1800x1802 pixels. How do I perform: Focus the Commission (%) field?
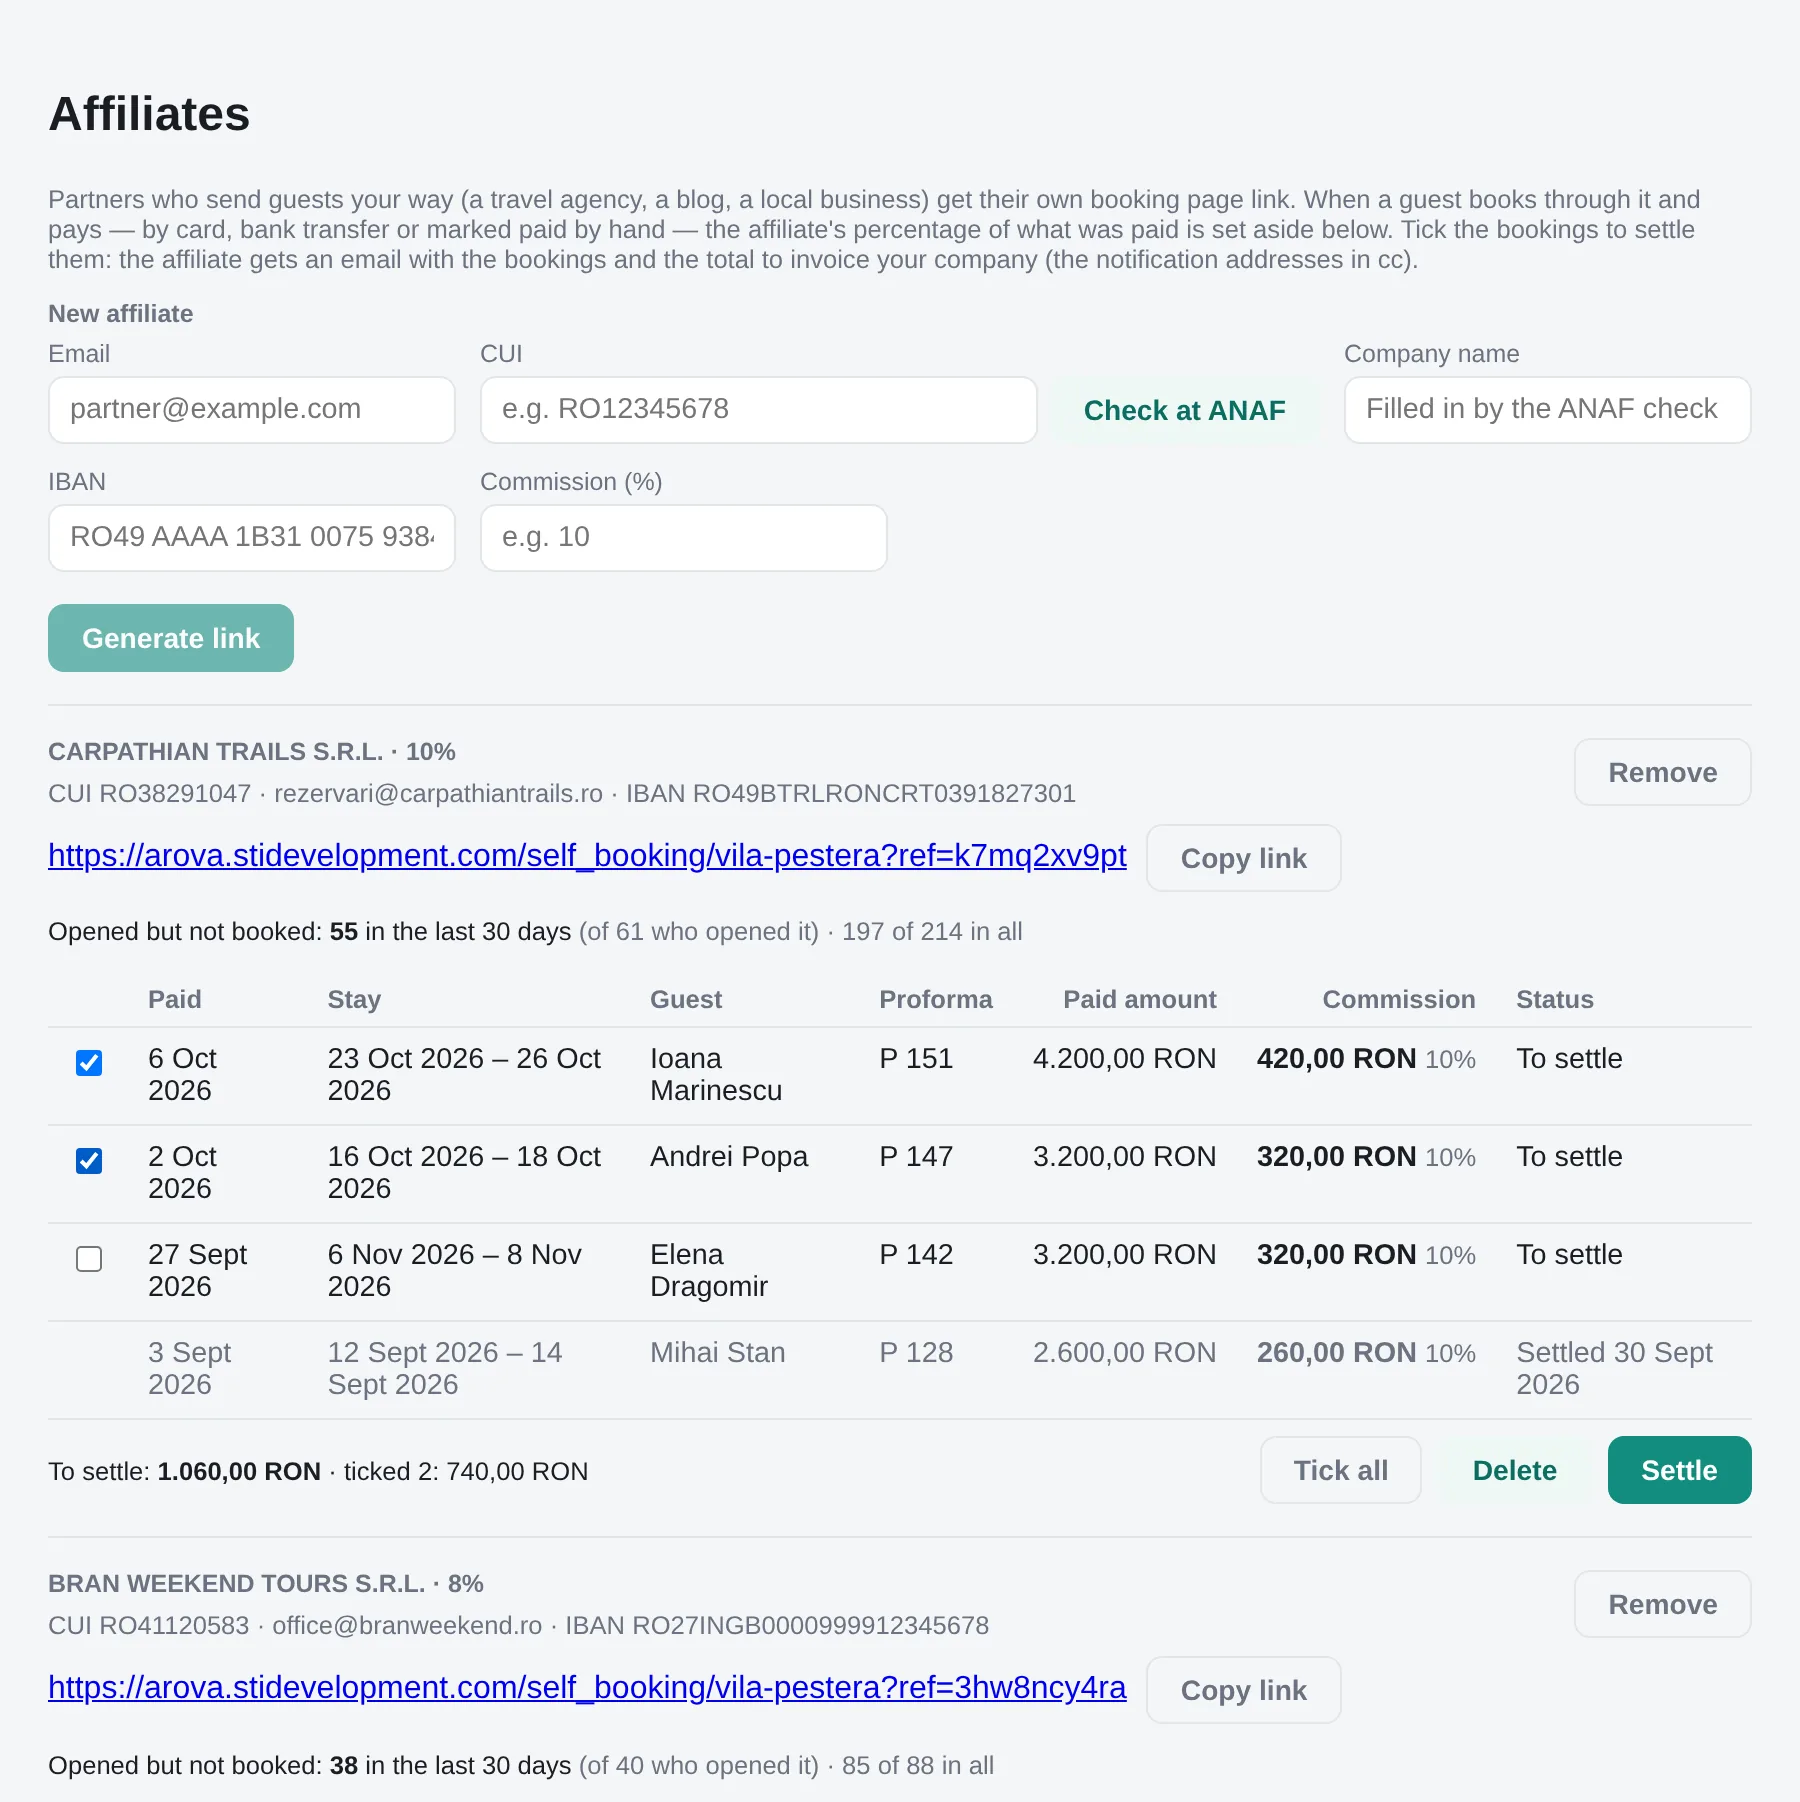(x=683, y=538)
